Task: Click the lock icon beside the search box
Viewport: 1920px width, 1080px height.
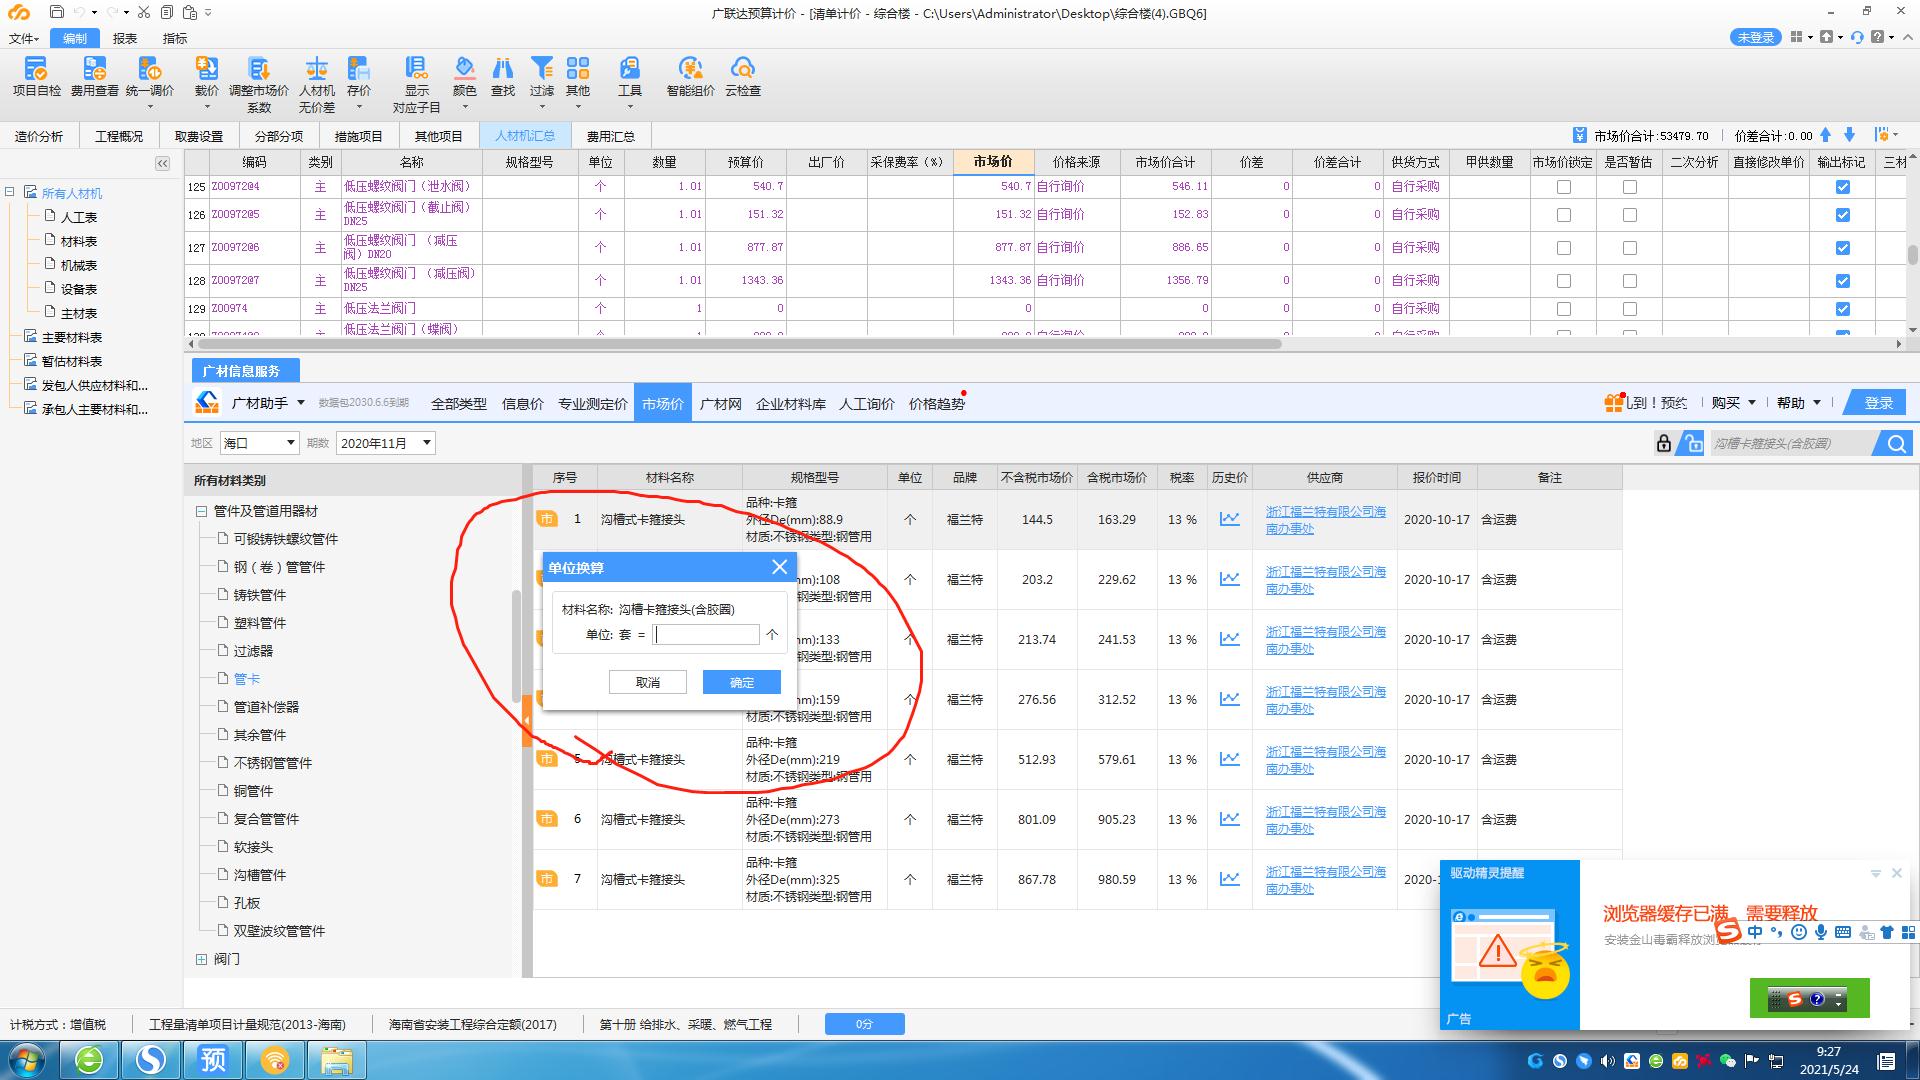Action: pyautogui.click(x=1664, y=443)
